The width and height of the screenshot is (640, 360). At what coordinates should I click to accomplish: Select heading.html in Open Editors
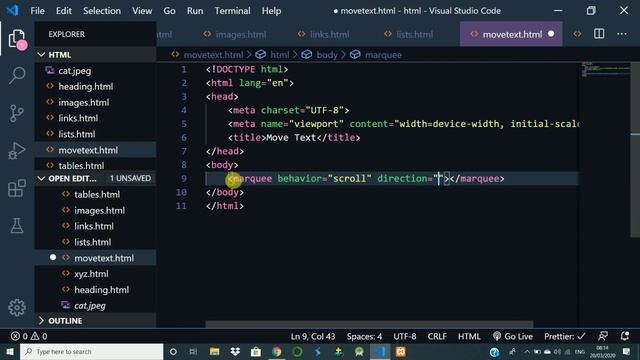pos(102,290)
